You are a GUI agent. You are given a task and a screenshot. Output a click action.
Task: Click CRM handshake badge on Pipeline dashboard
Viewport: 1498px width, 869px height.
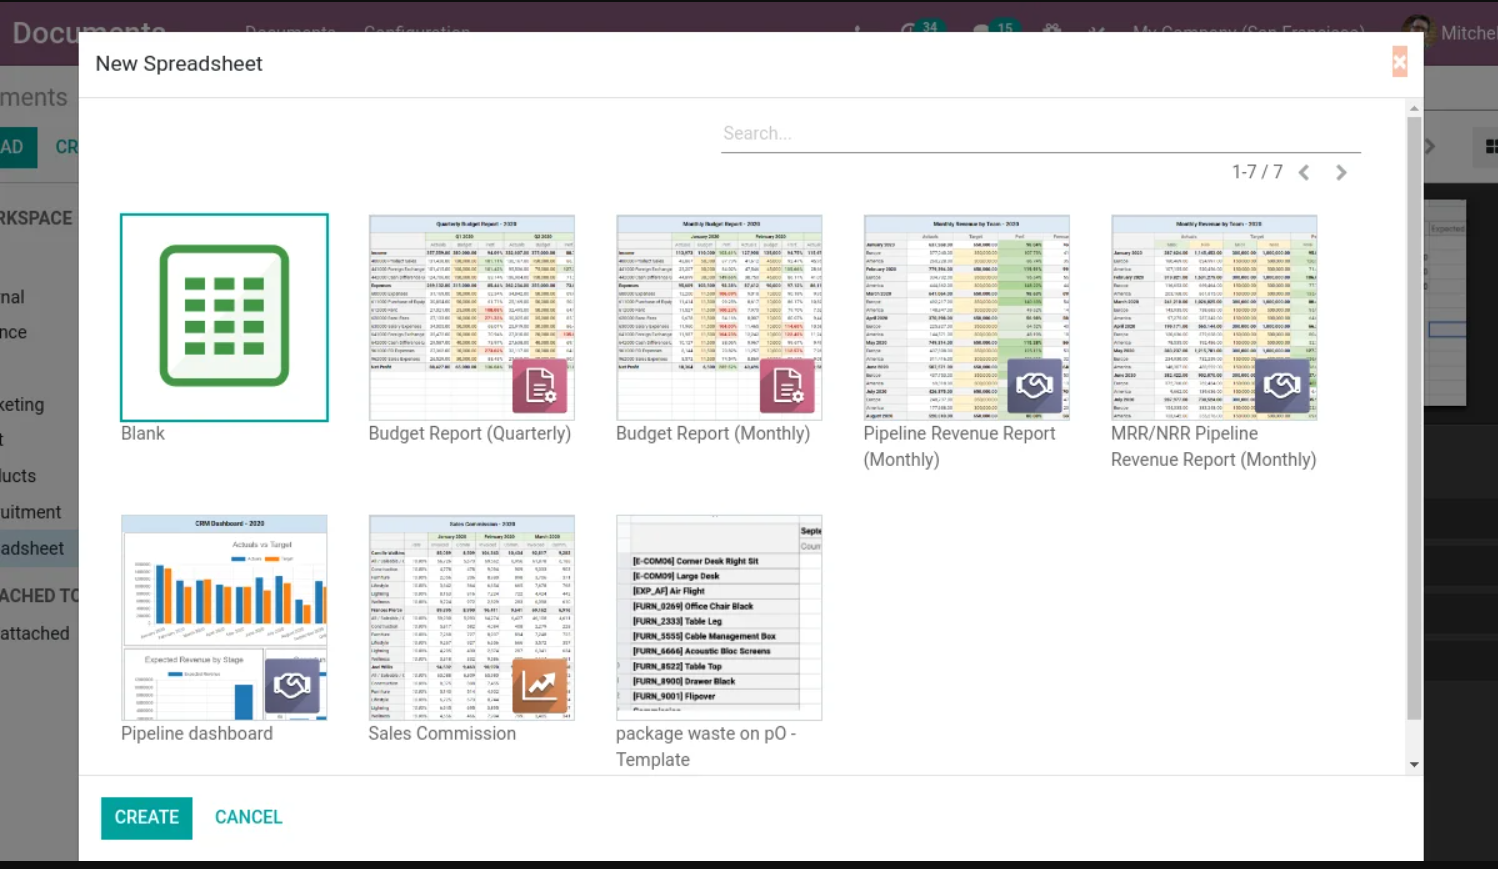[292, 685]
